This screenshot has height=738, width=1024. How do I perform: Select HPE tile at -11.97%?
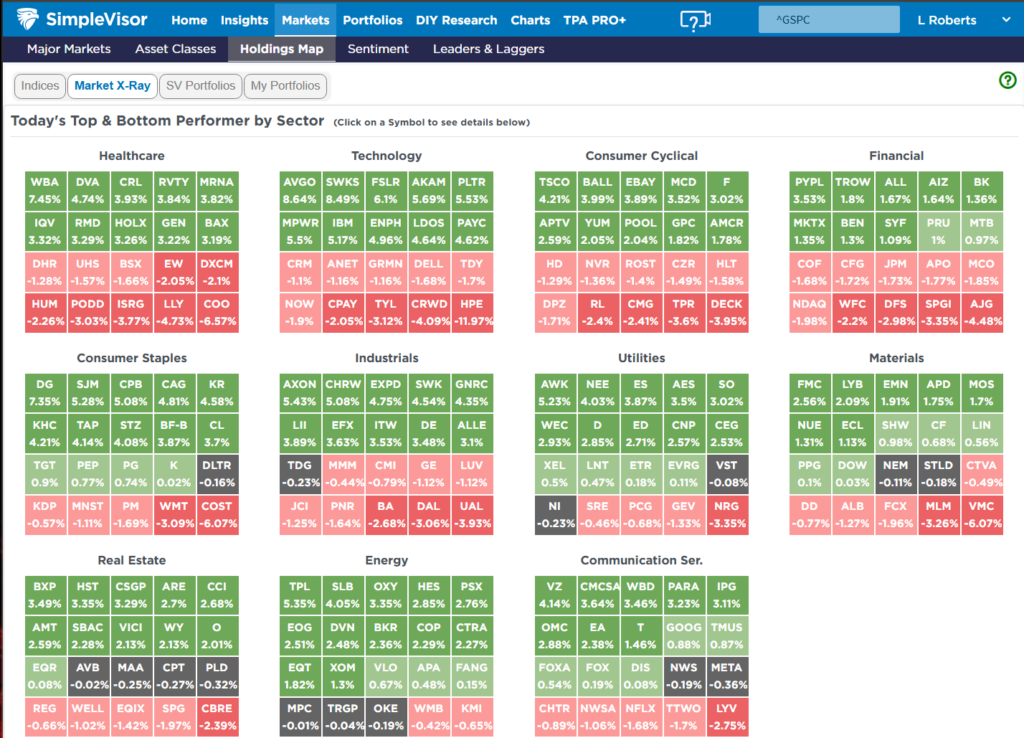pyautogui.click(x=472, y=313)
